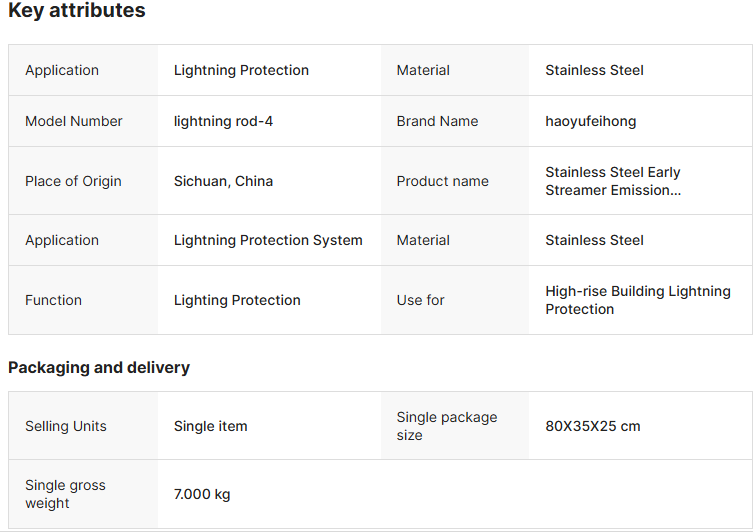Click the Lightning Protection System value
The height and width of the screenshot is (532, 753).
coord(268,240)
